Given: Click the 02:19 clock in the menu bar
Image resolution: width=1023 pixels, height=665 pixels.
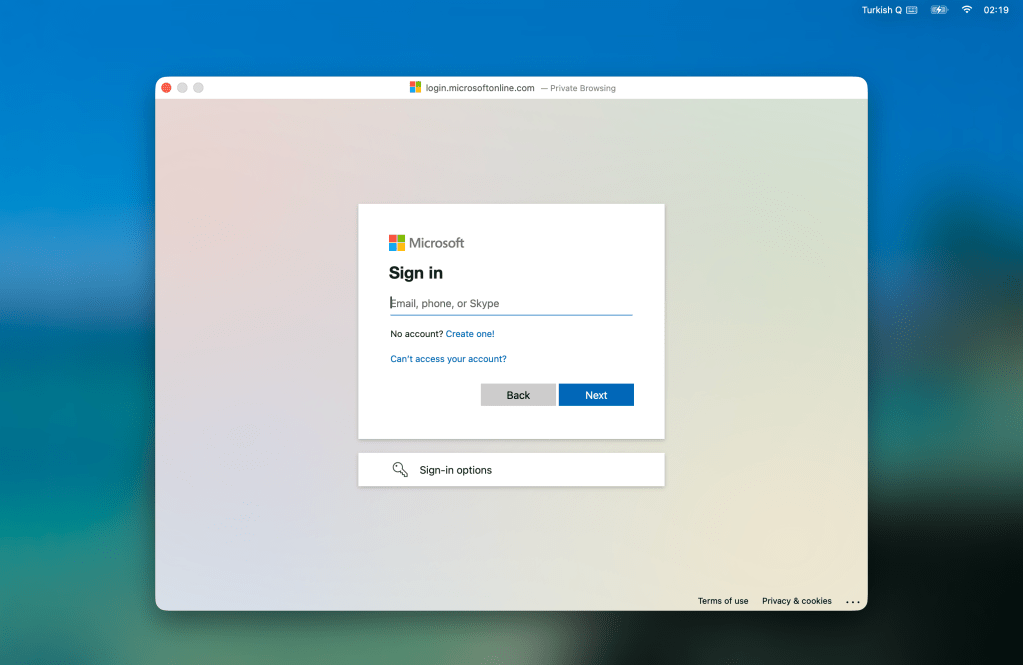Looking at the screenshot, I should [996, 10].
